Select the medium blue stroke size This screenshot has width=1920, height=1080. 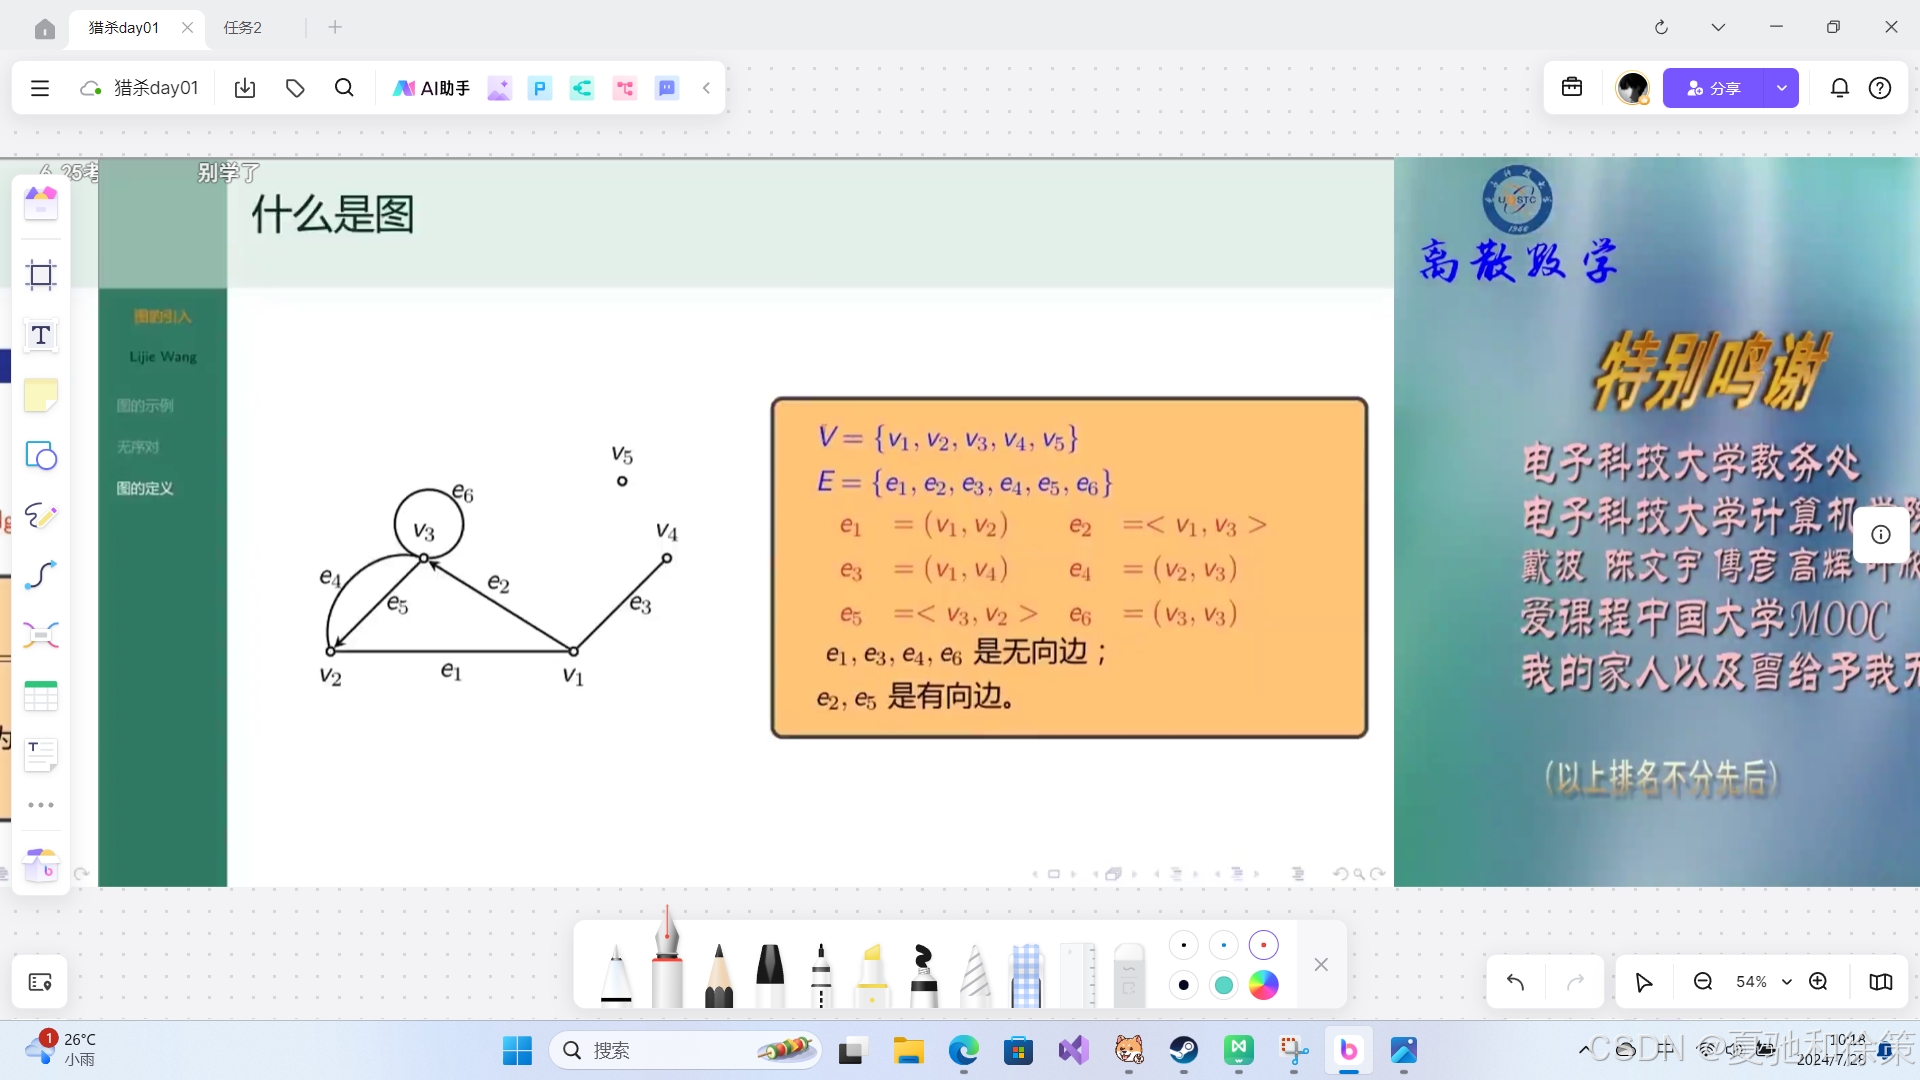(x=1224, y=945)
